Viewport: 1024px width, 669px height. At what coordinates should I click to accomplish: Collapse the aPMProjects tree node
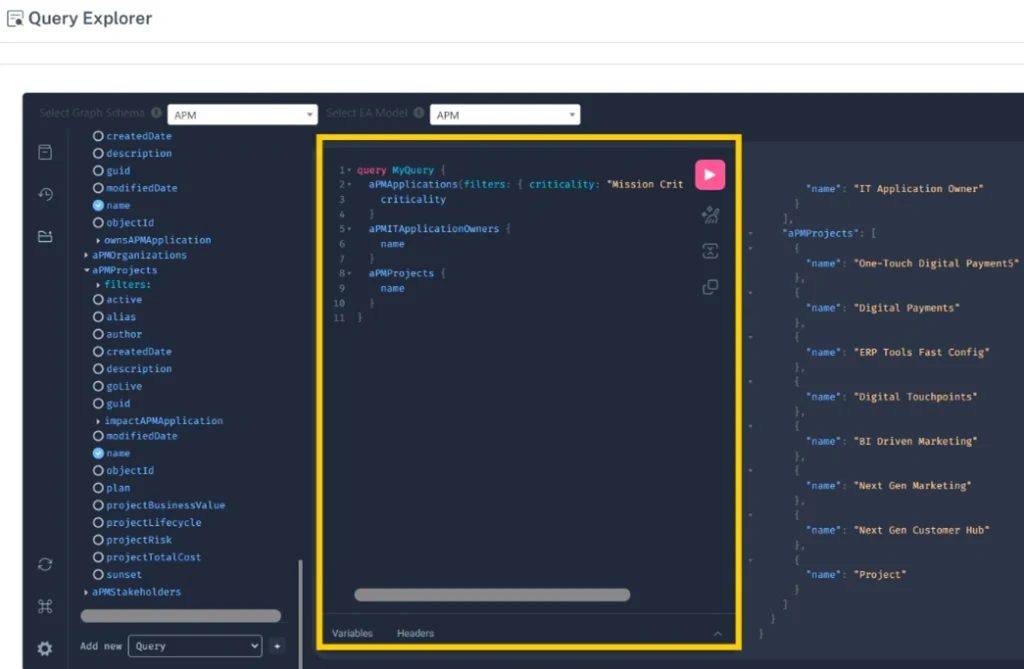[x=85, y=270]
